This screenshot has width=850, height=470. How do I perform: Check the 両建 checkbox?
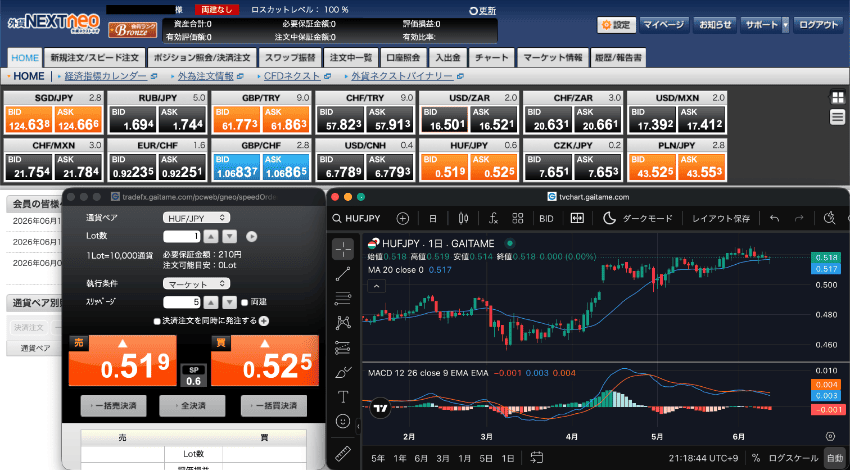244,302
